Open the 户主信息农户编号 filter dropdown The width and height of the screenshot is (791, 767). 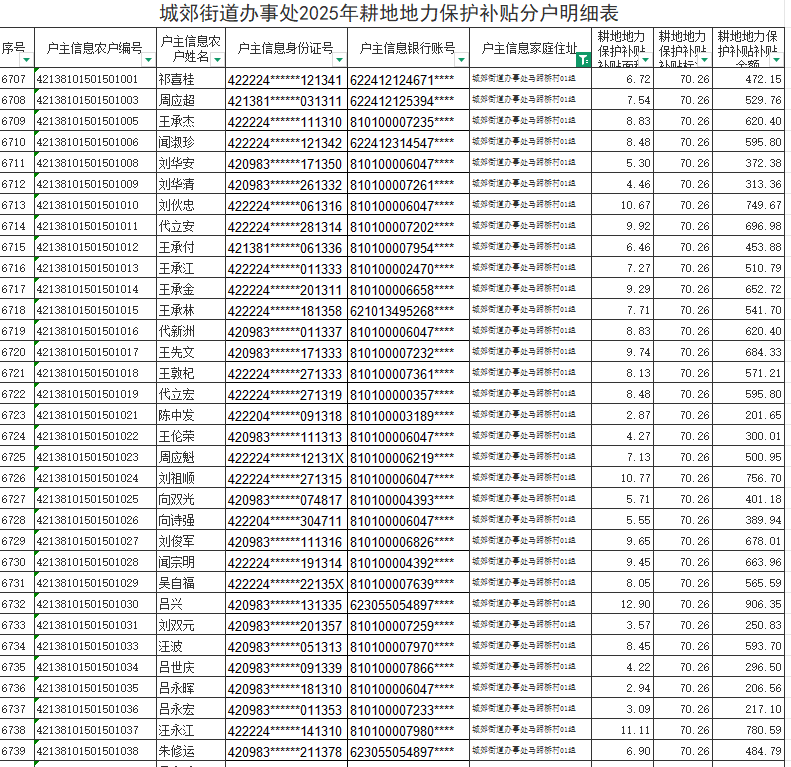(148, 60)
